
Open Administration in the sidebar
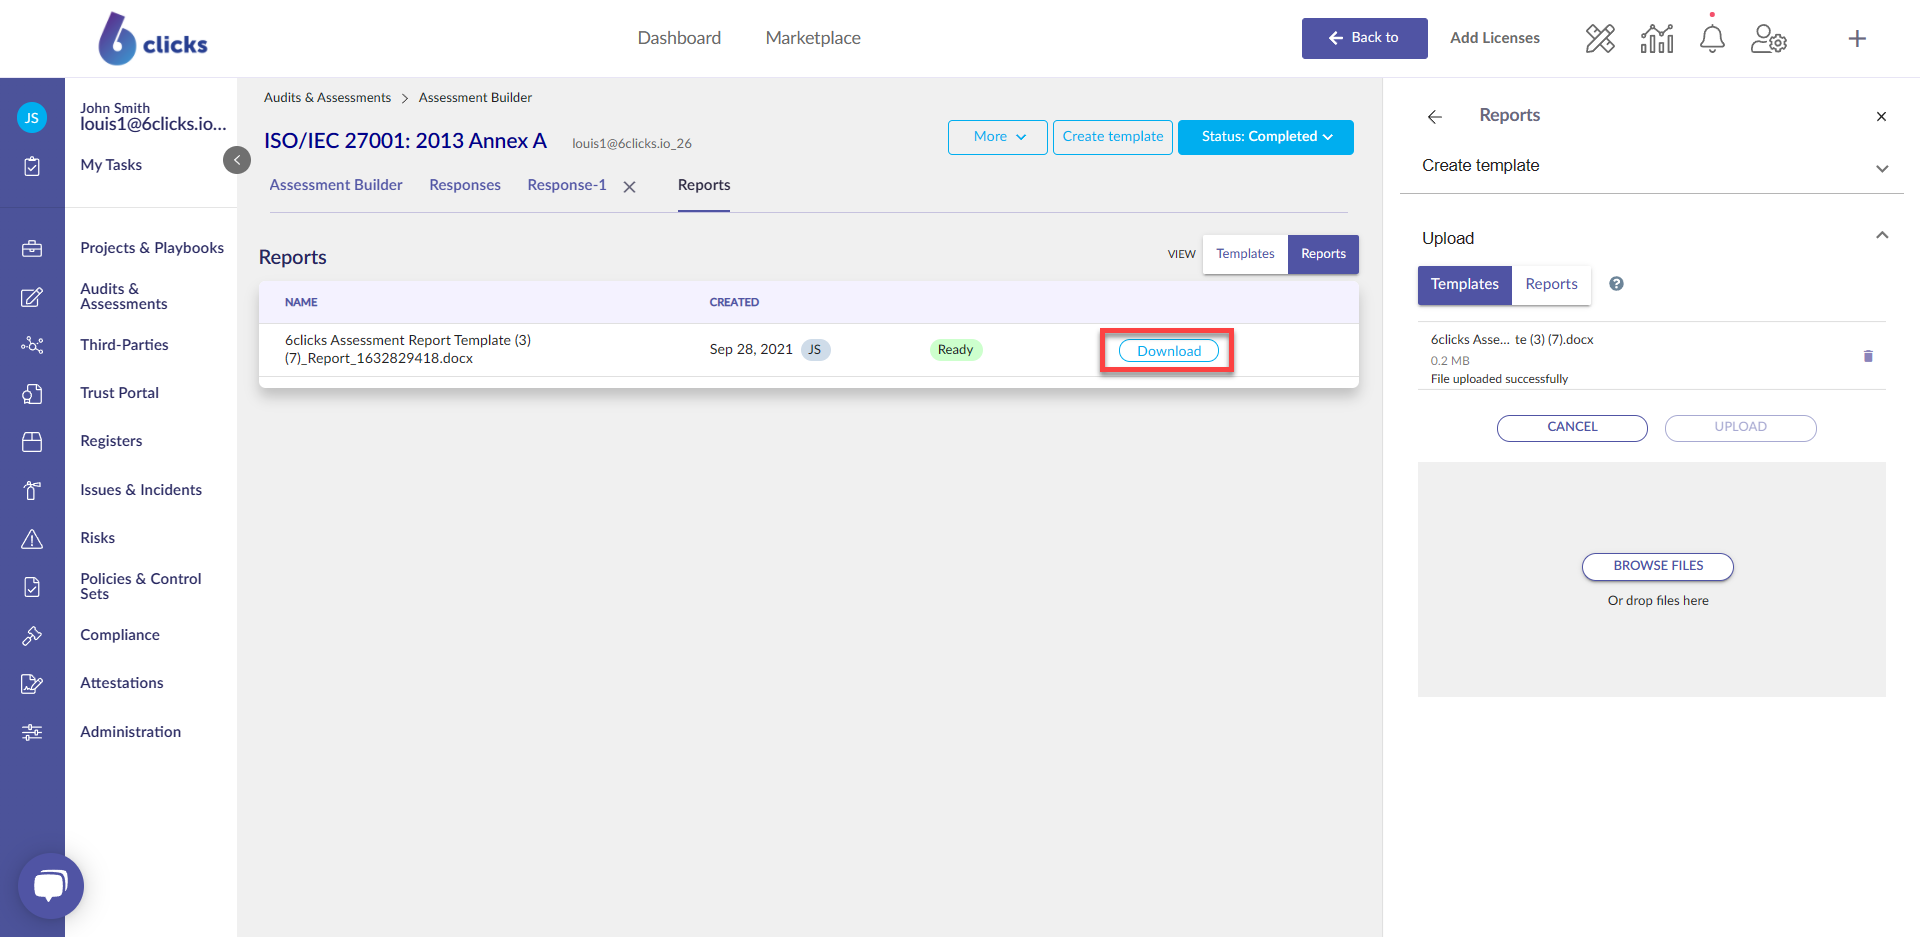131,732
